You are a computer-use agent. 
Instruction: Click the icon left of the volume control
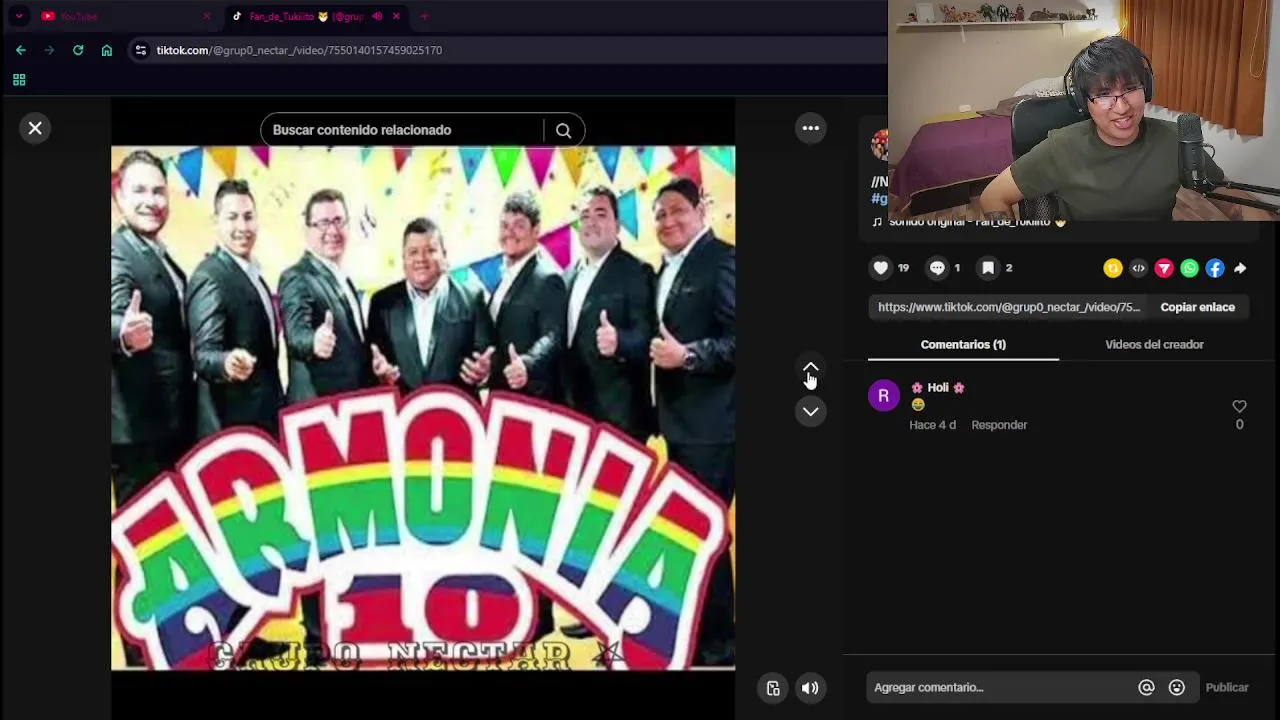click(773, 688)
